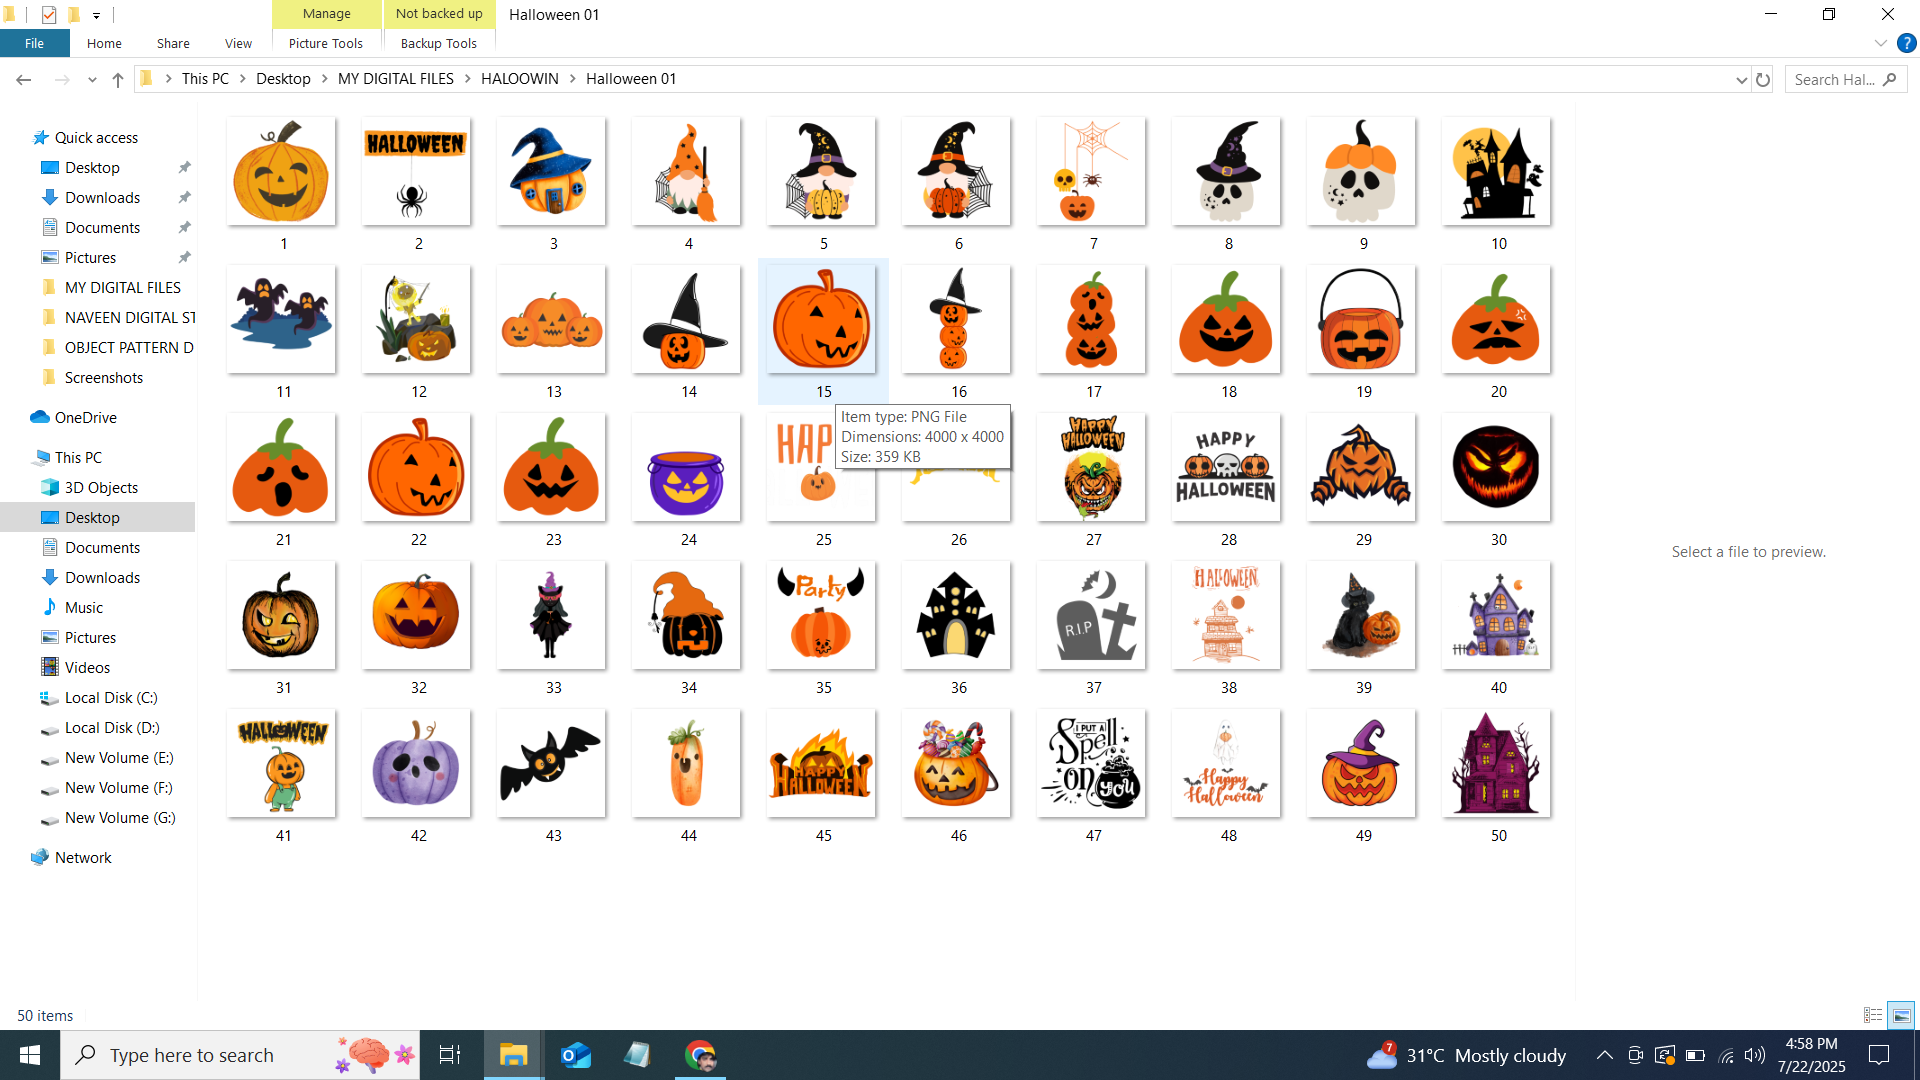Switch to Details view layout icon

(x=1873, y=1015)
